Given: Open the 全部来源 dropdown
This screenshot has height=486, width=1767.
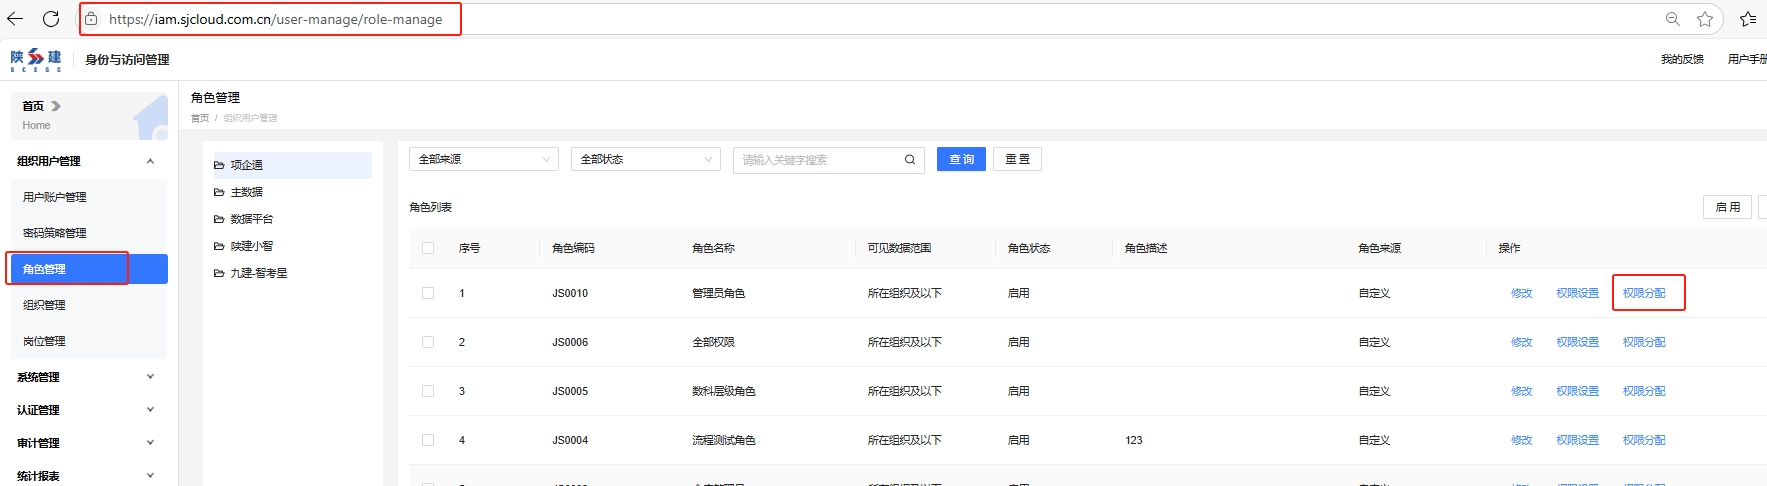Looking at the screenshot, I should (x=483, y=160).
